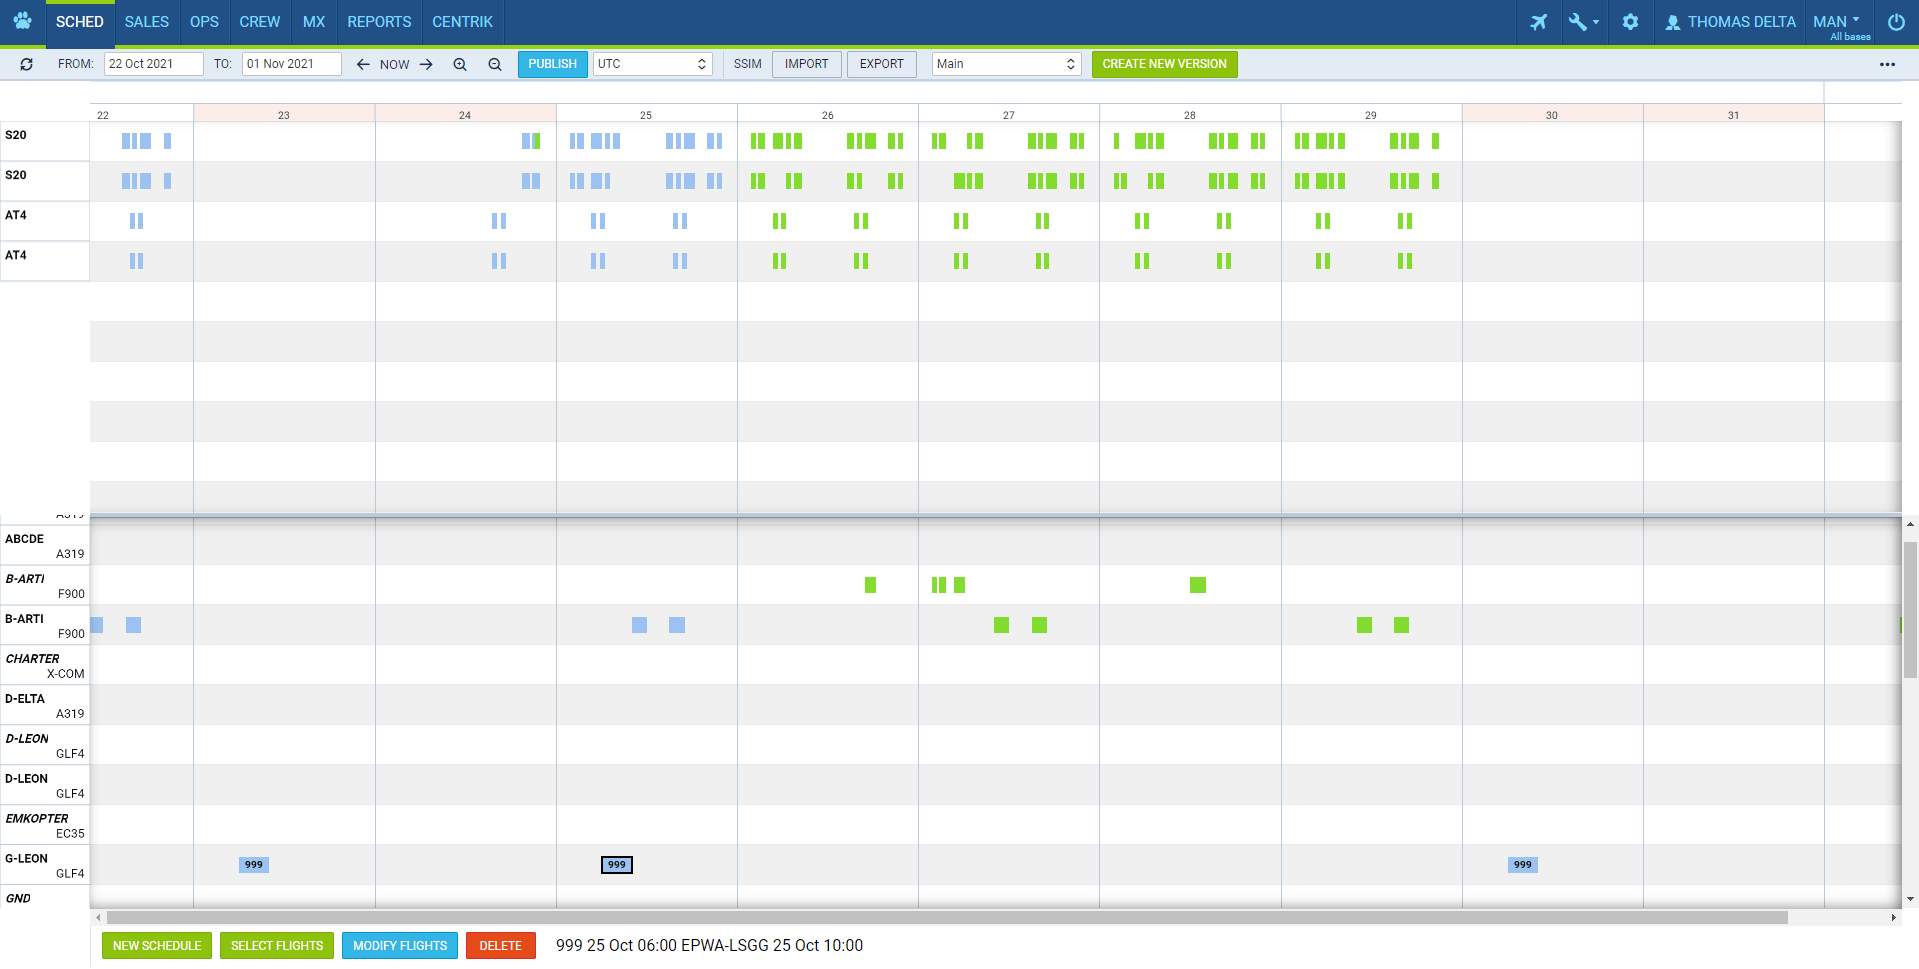Open the airplane fleet panel in top bar

[x=1539, y=21]
